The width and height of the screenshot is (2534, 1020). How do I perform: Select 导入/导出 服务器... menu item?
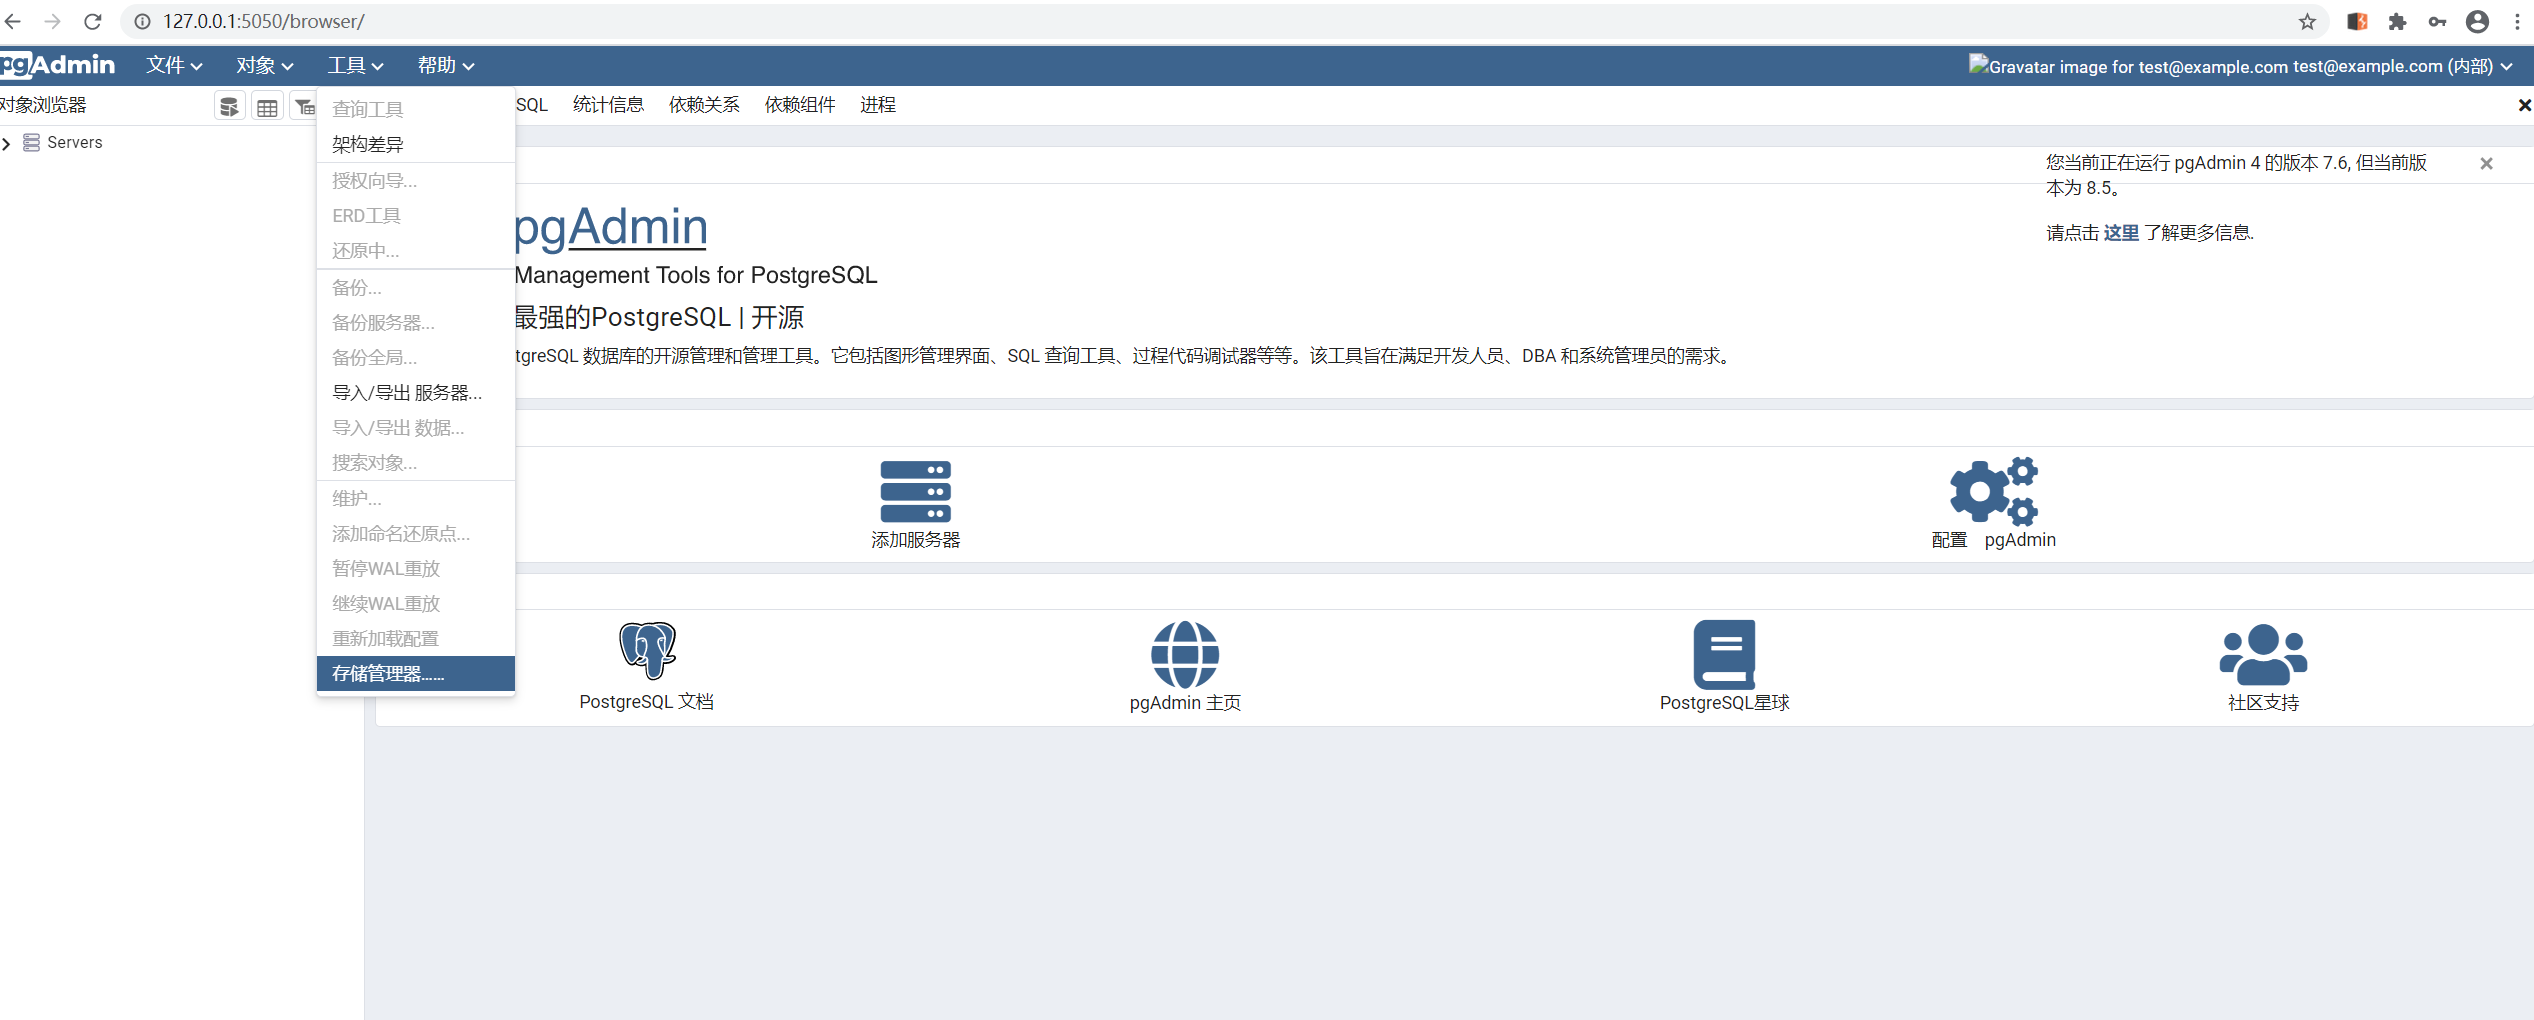415,393
